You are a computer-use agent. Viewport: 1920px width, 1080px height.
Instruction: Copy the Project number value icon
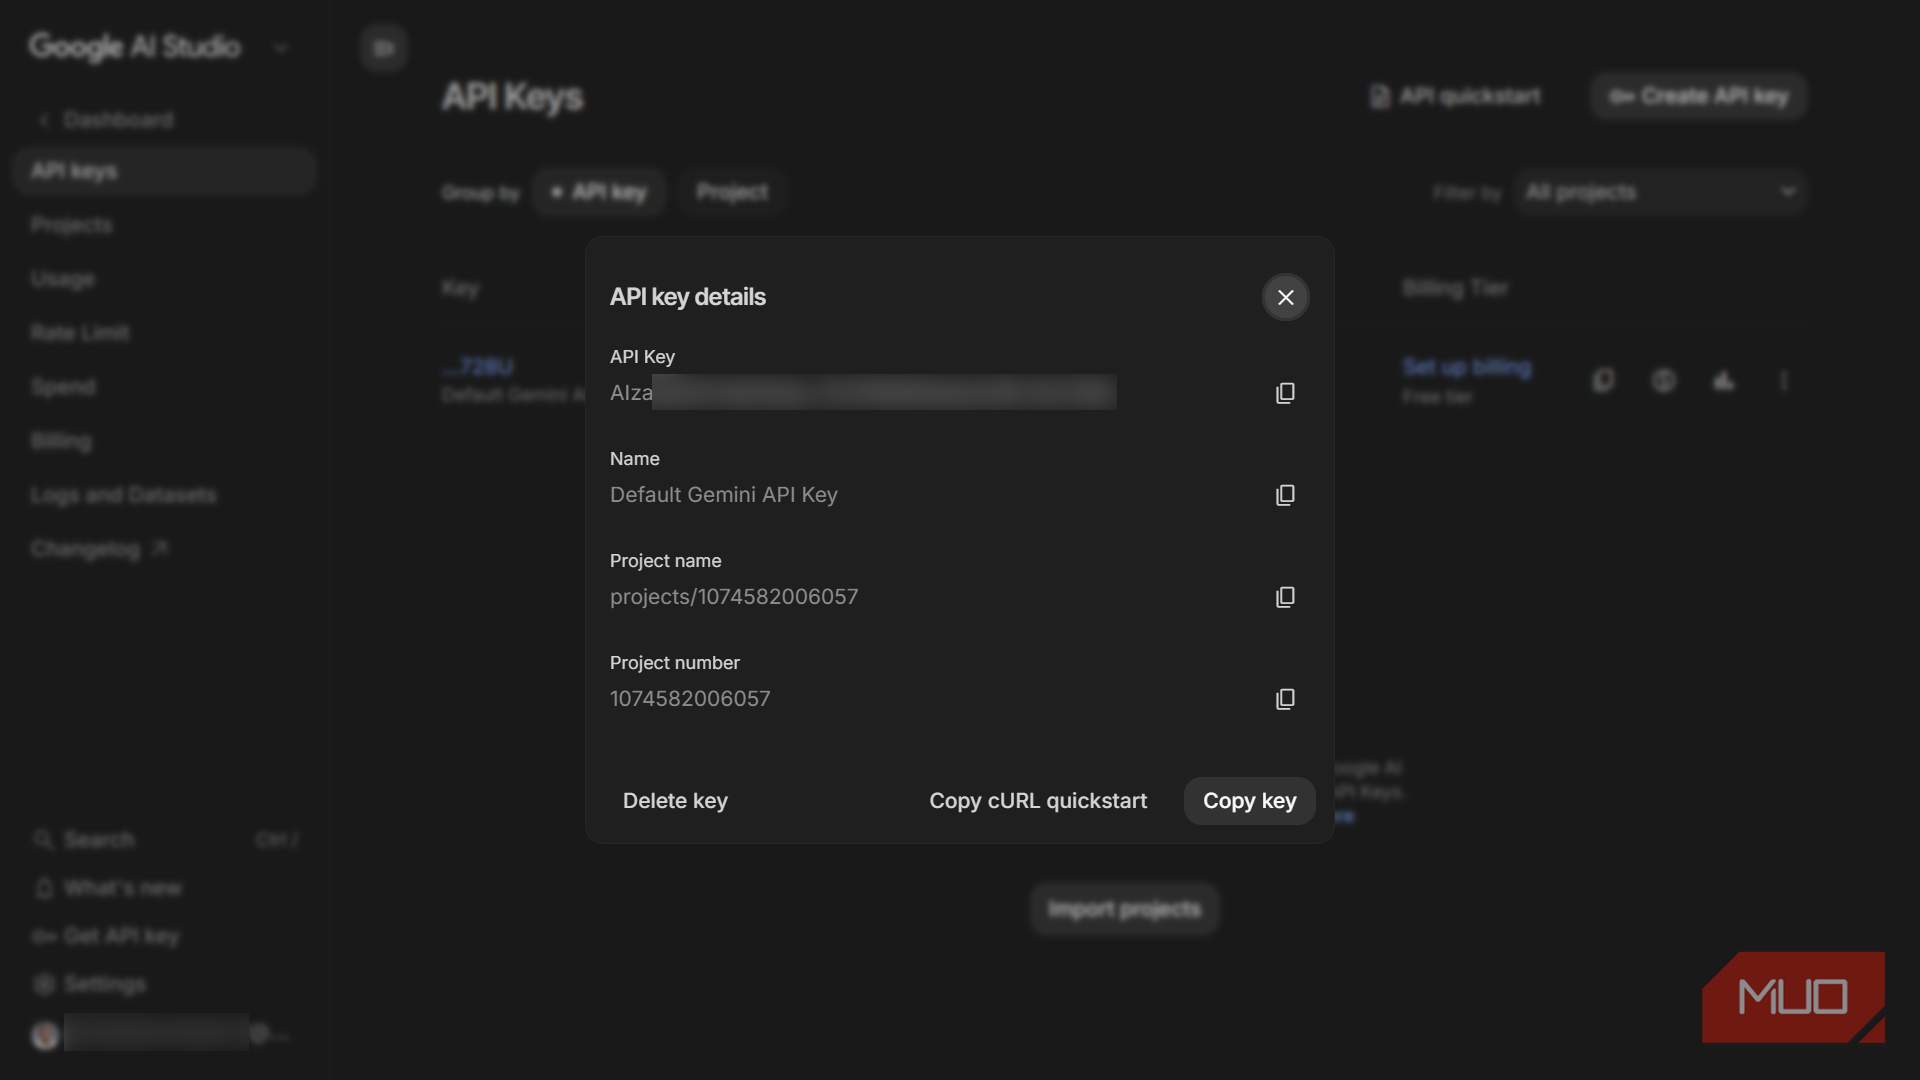[x=1285, y=699]
